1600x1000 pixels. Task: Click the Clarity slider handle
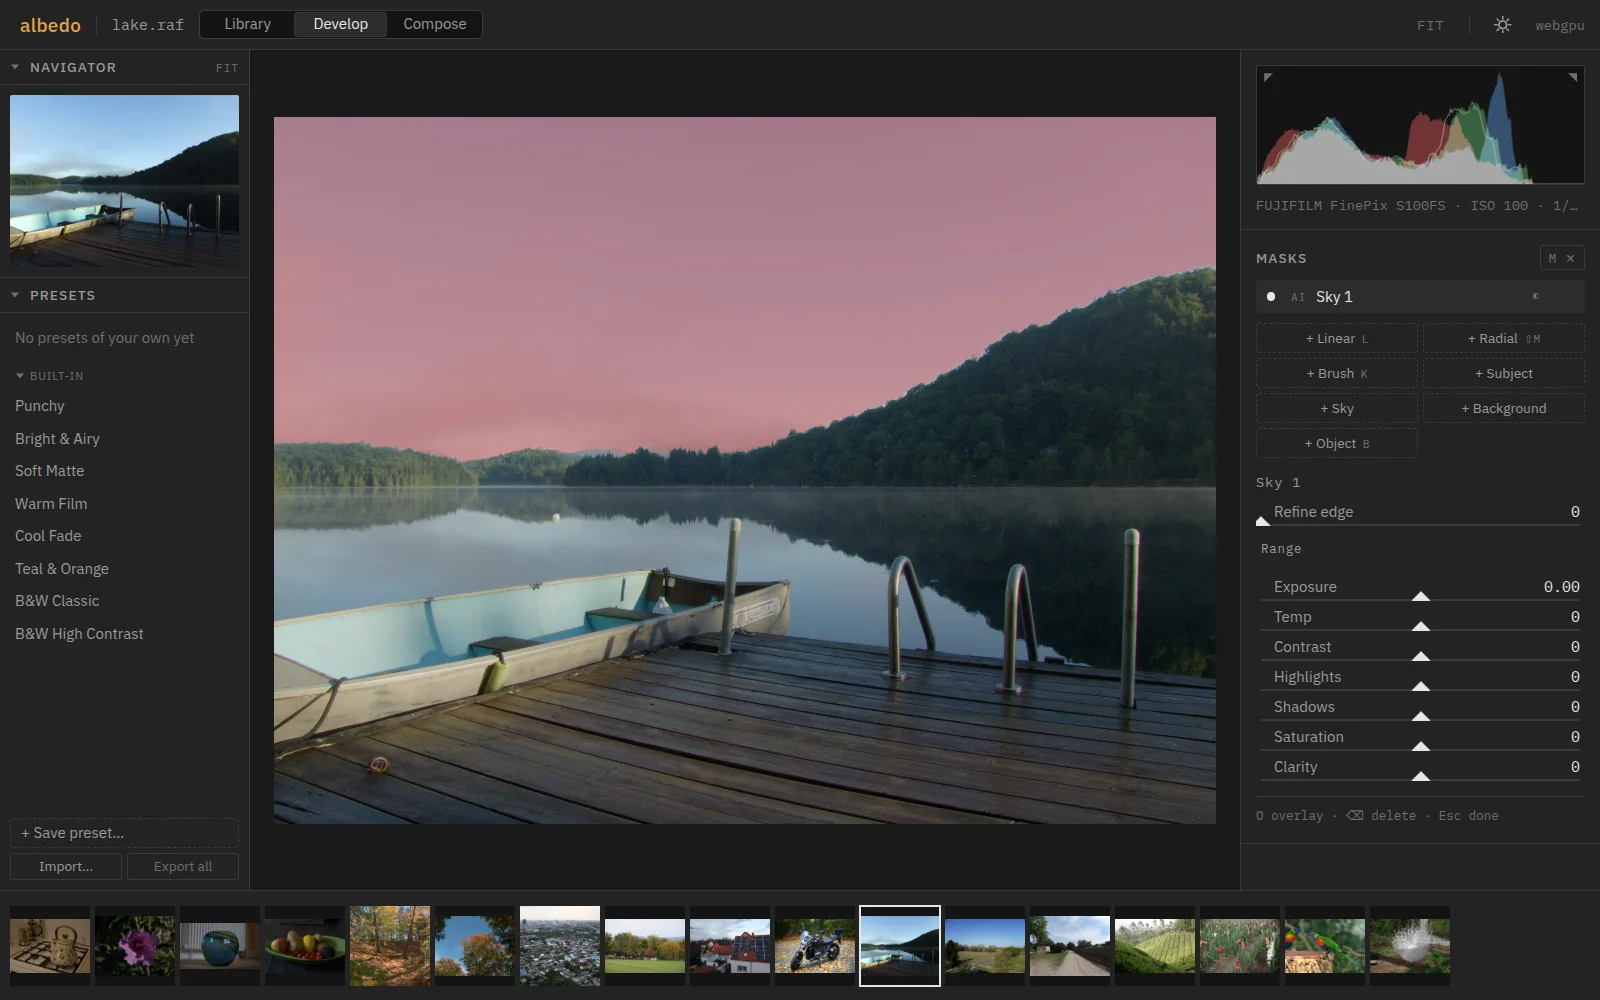[1420, 776]
